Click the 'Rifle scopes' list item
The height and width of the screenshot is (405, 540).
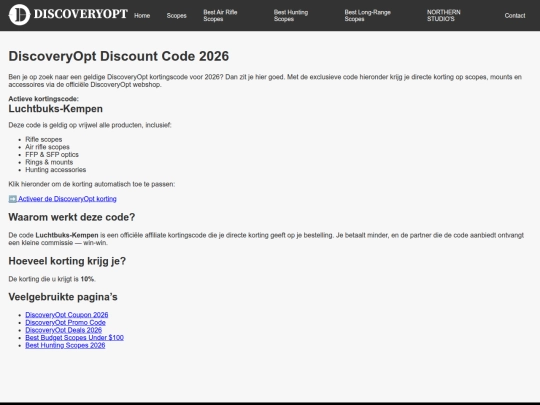coord(44,139)
